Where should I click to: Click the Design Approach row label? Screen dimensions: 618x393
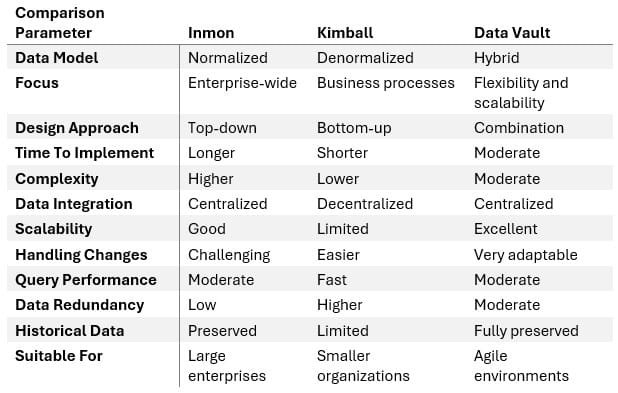(77, 128)
